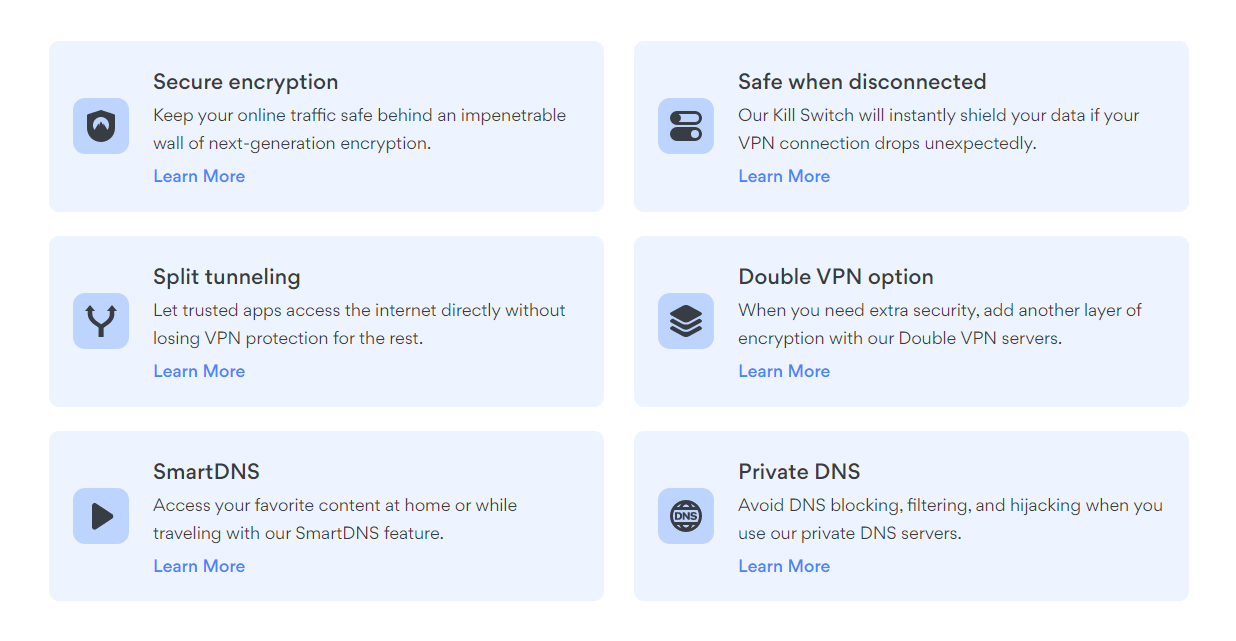Click the Private DNS heading text

coord(799,472)
